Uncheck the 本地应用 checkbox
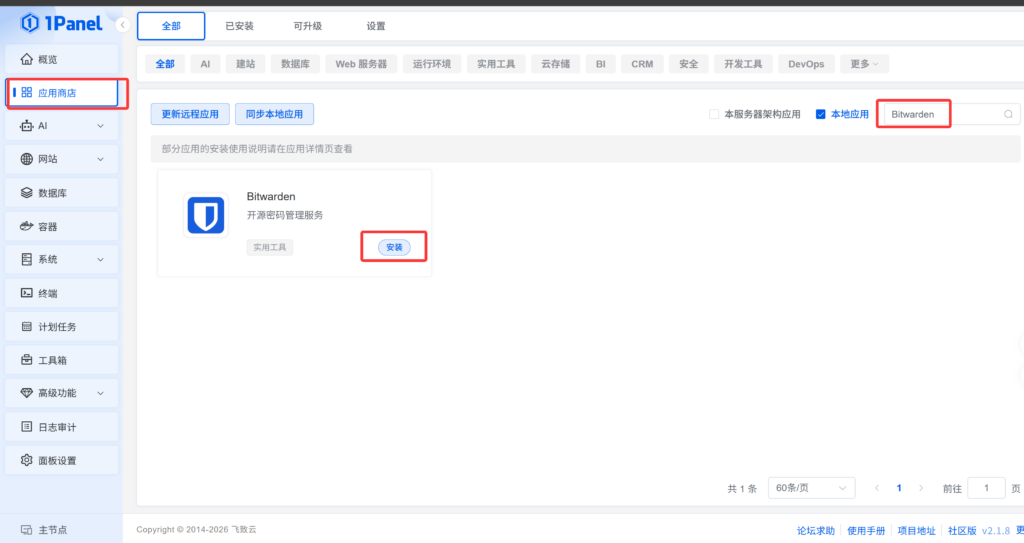The width and height of the screenshot is (1024, 543). [821, 114]
